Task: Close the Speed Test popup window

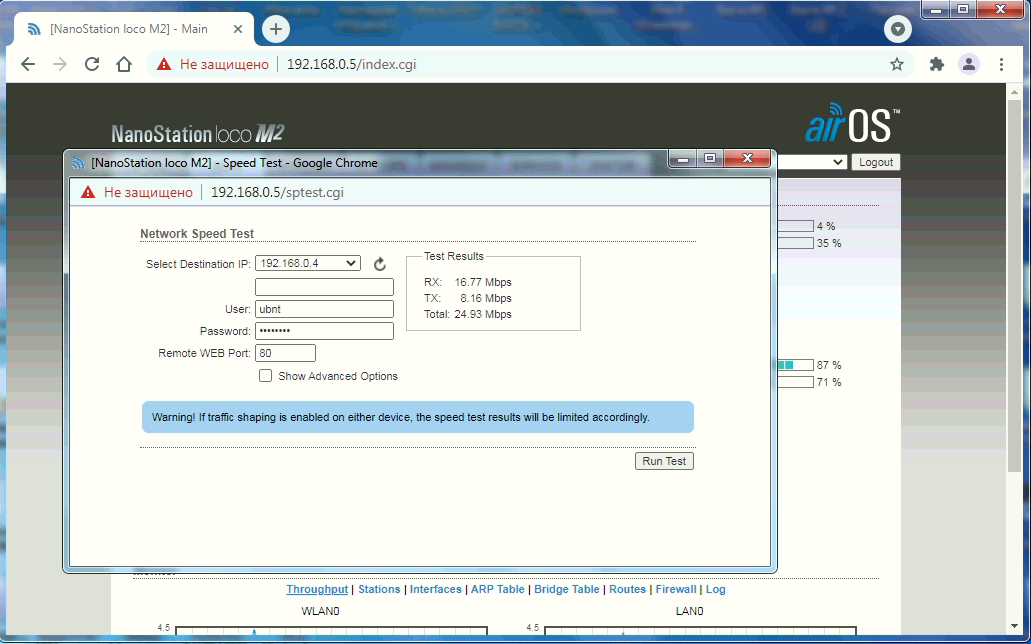Action: (x=747, y=158)
